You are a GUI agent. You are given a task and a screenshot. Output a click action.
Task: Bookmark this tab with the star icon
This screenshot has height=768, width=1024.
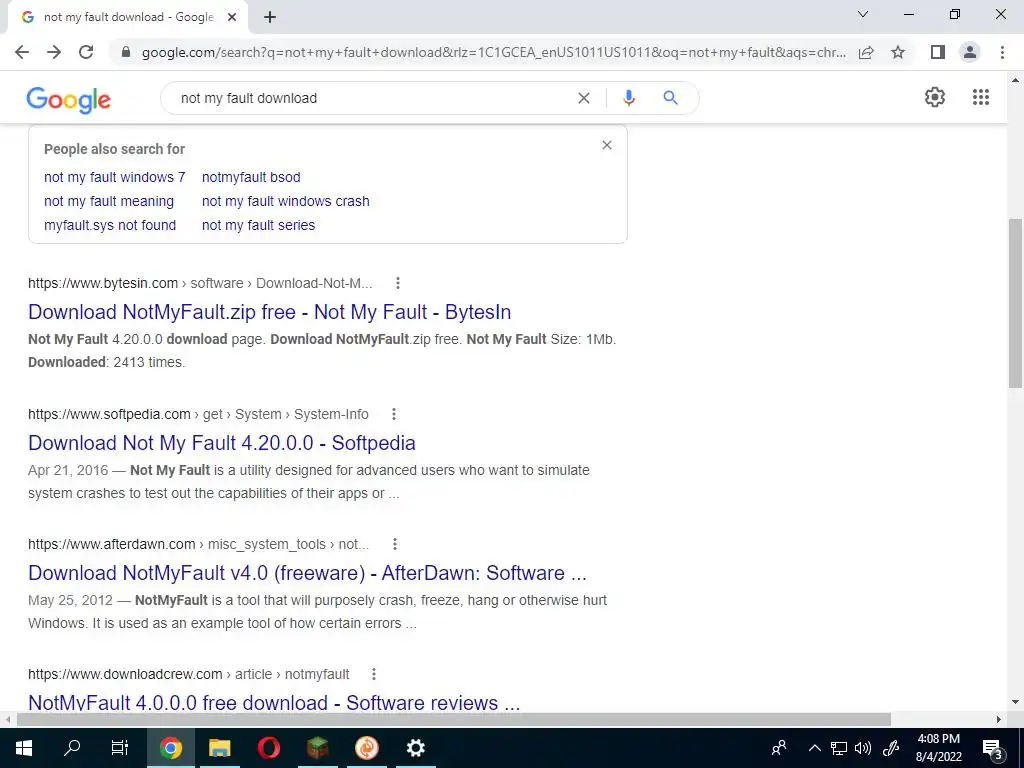coord(898,52)
